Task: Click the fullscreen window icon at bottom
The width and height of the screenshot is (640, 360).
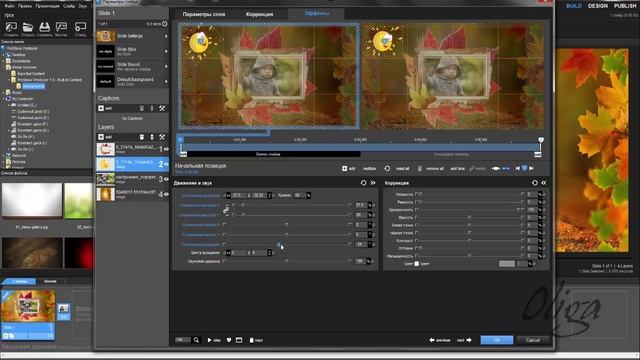Action: click(239, 340)
